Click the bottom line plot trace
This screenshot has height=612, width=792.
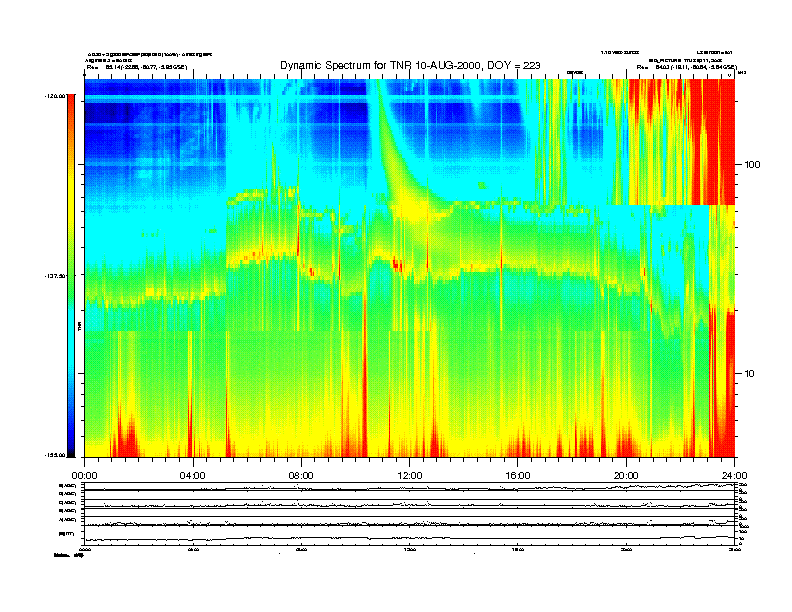click(409, 539)
